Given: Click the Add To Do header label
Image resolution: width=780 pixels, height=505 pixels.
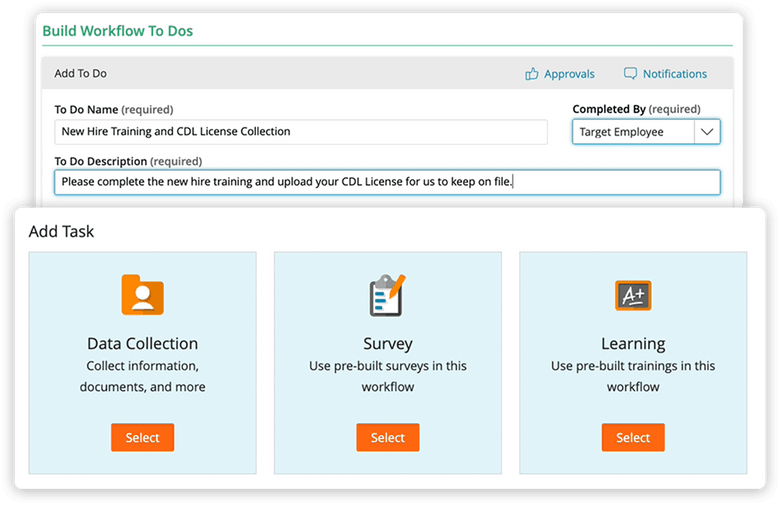Looking at the screenshot, I should pyautogui.click(x=81, y=74).
